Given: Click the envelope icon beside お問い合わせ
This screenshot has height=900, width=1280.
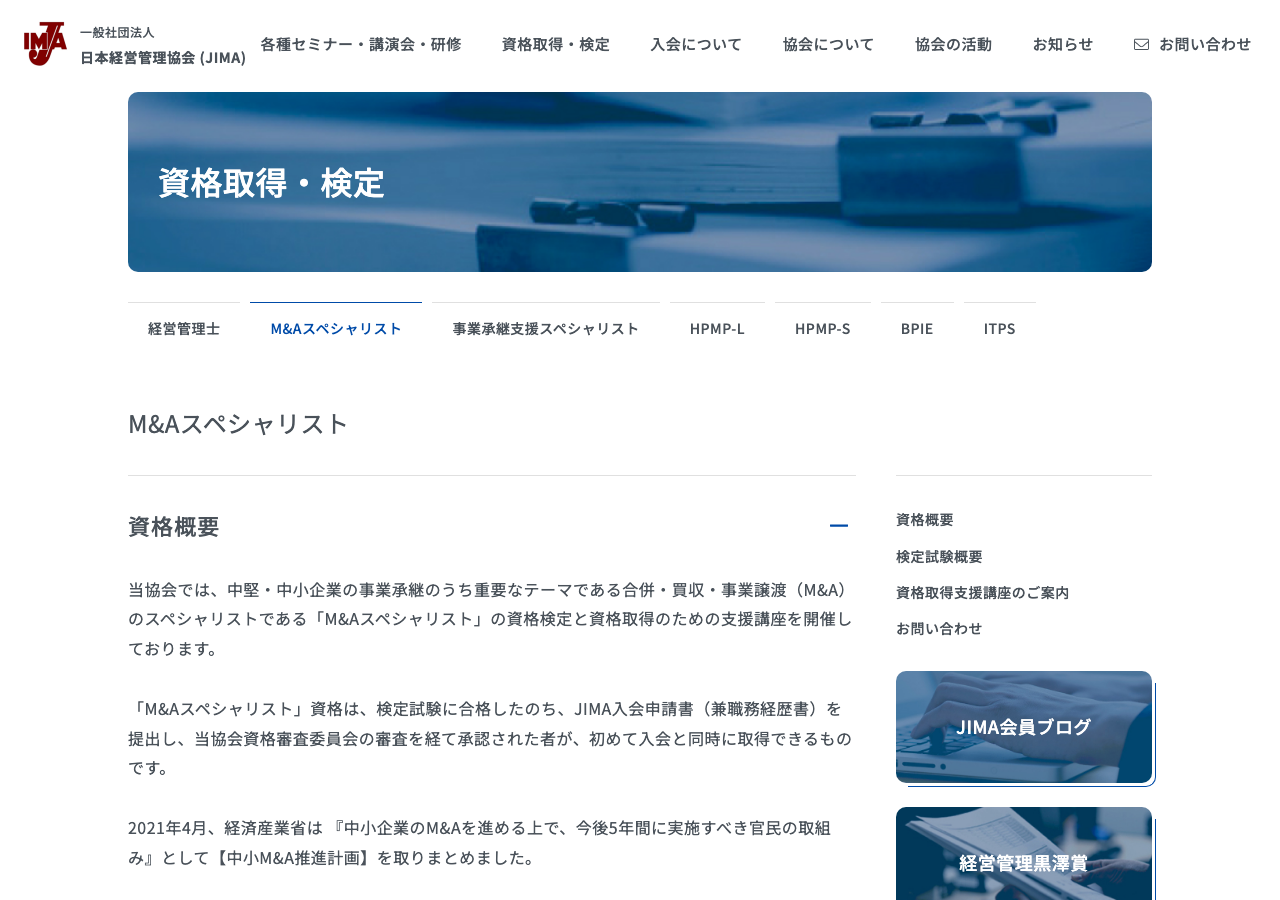Looking at the screenshot, I should 1141,44.
